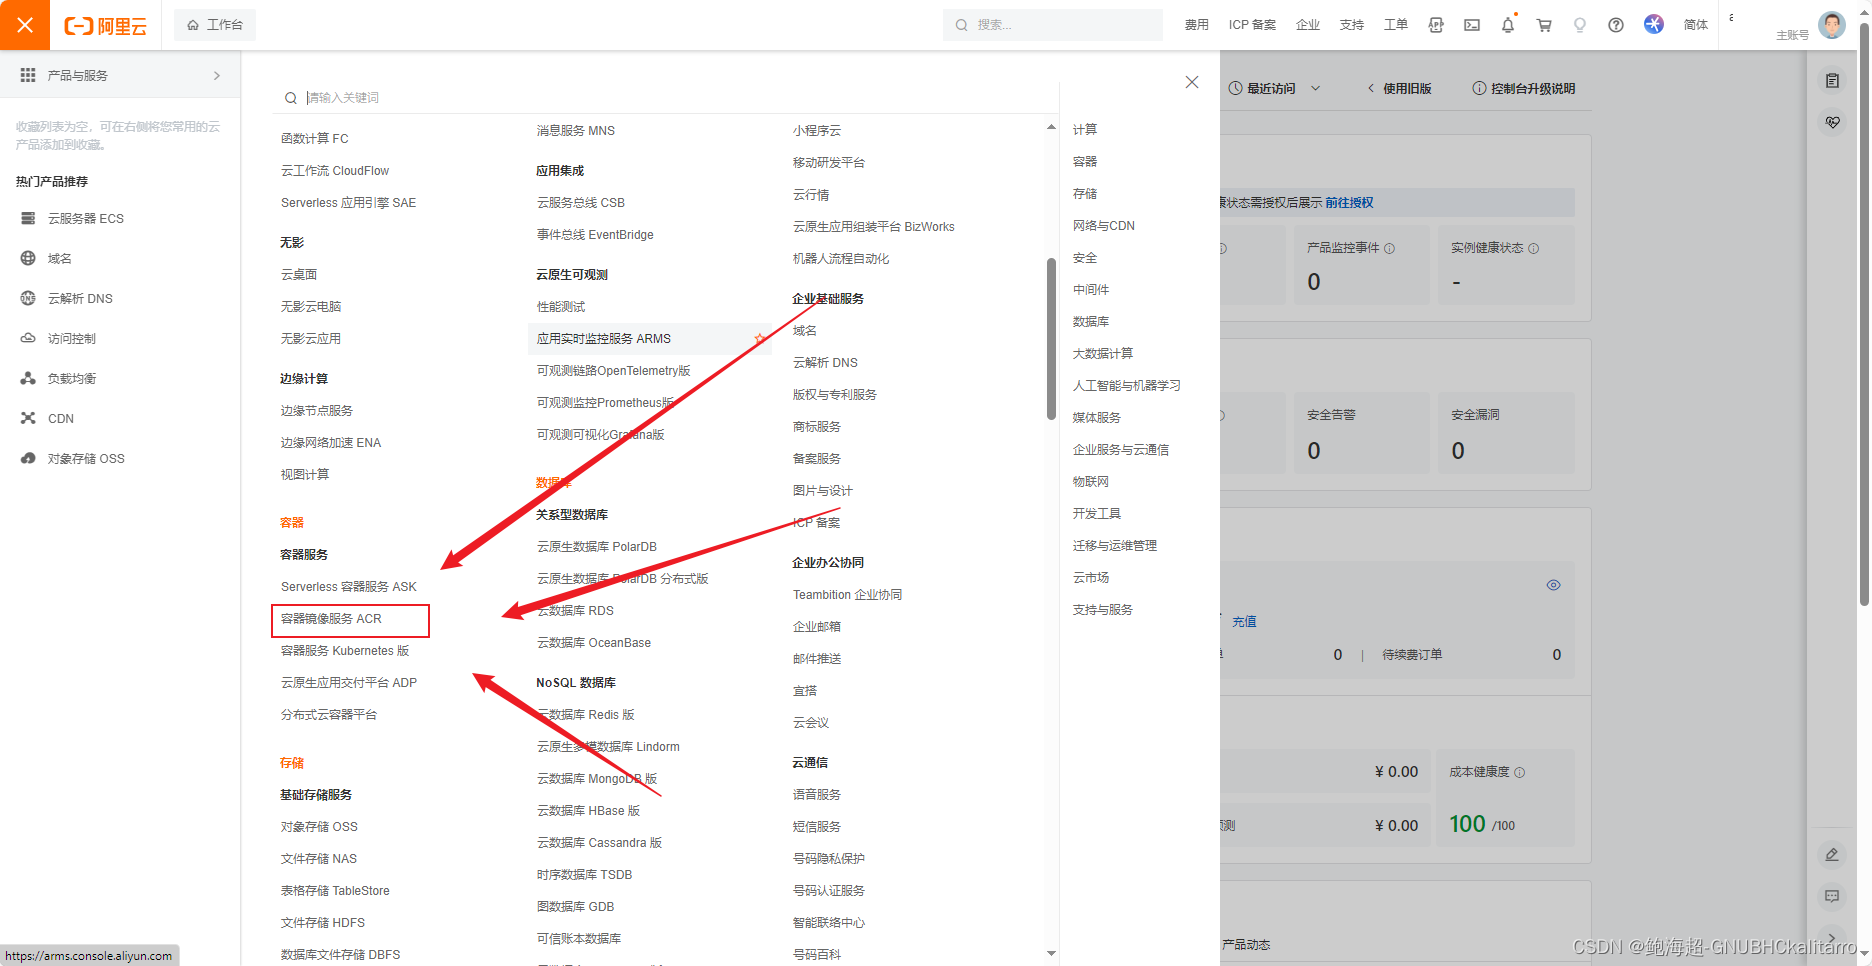Select 消息服务 MNS
This screenshot has width=1872, height=966.
pyautogui.click(x=576, y=131)
